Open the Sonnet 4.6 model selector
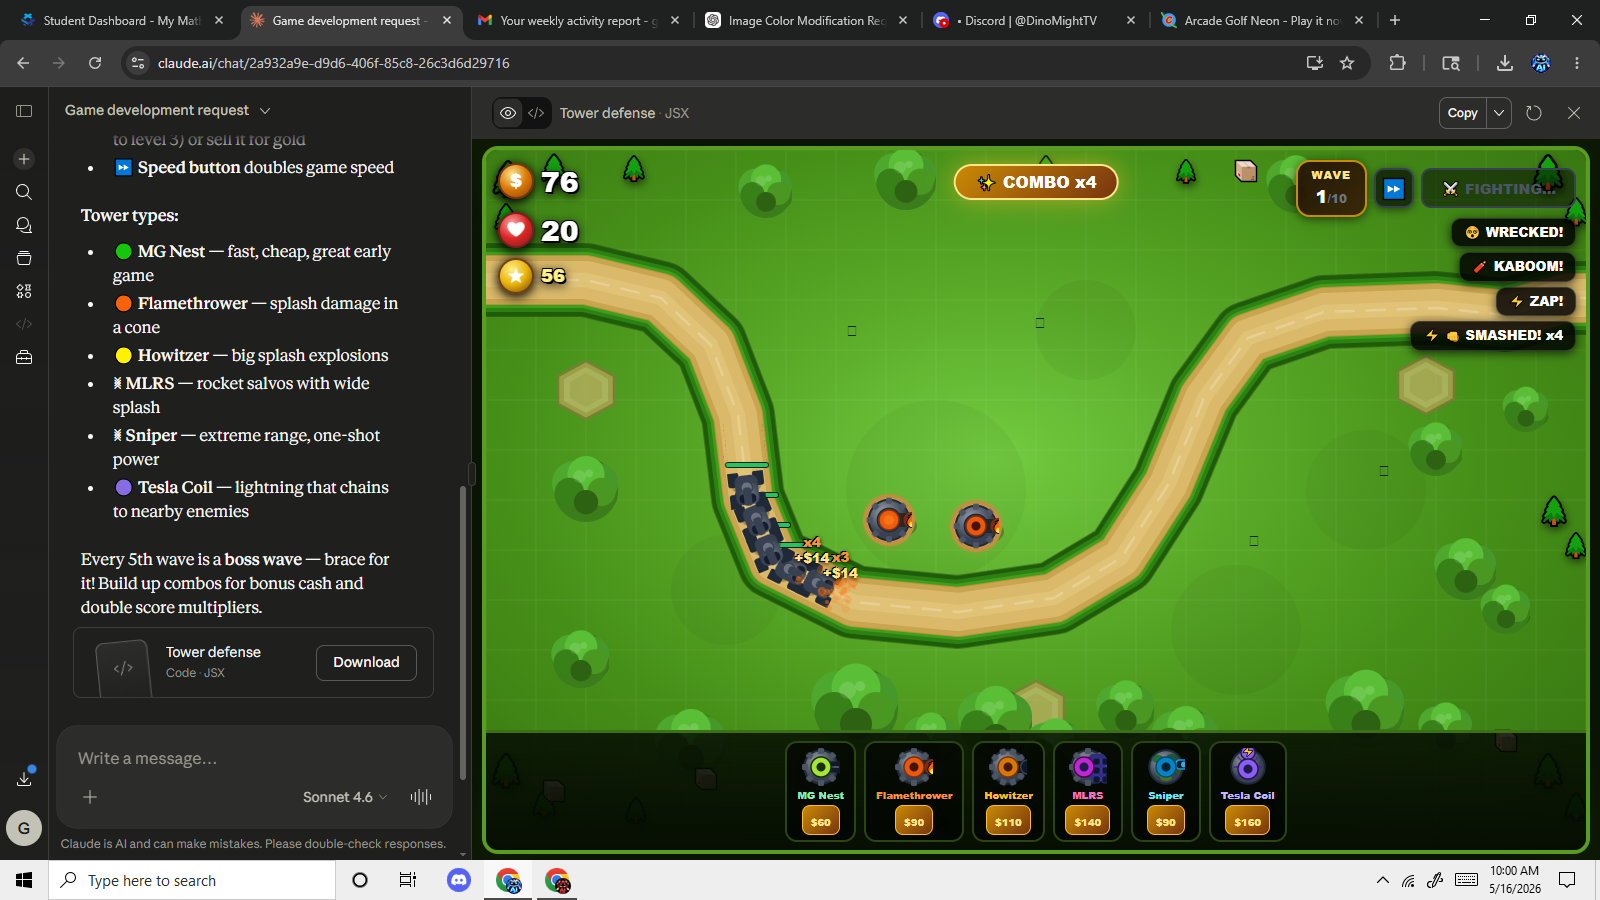The height and width of the screenshot is (900, 1600). pos(345,797)
